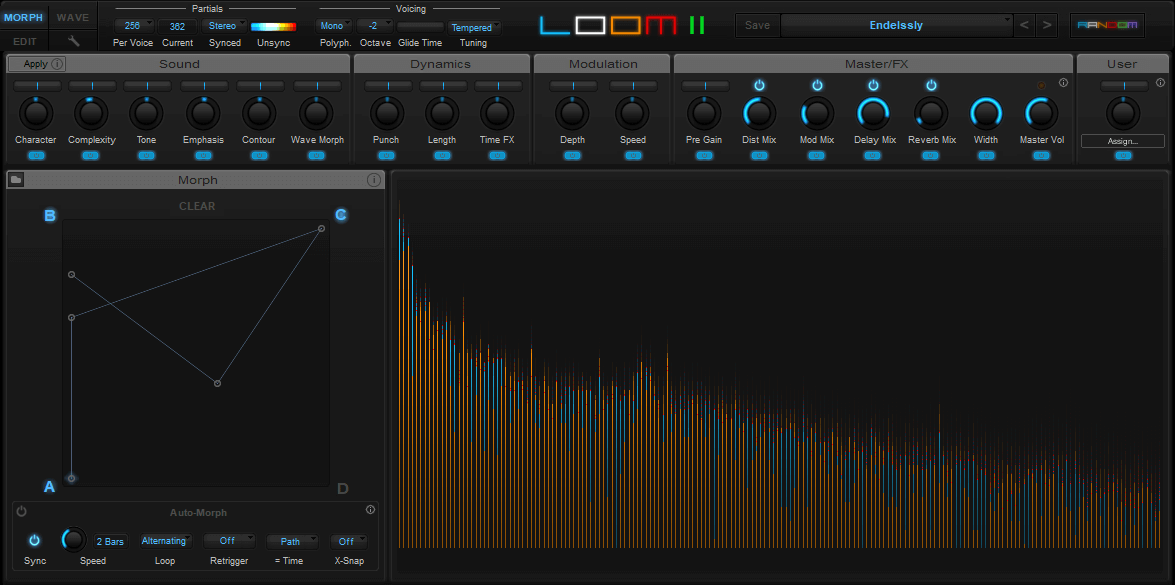Click the Apply button
The image size is (1175, 585).
[x=36, y=64]
